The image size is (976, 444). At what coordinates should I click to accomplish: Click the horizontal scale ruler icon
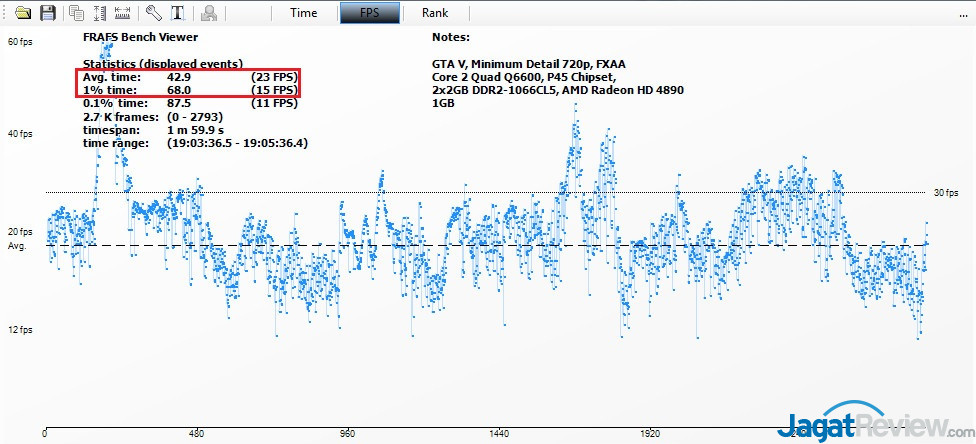point(122,13)
